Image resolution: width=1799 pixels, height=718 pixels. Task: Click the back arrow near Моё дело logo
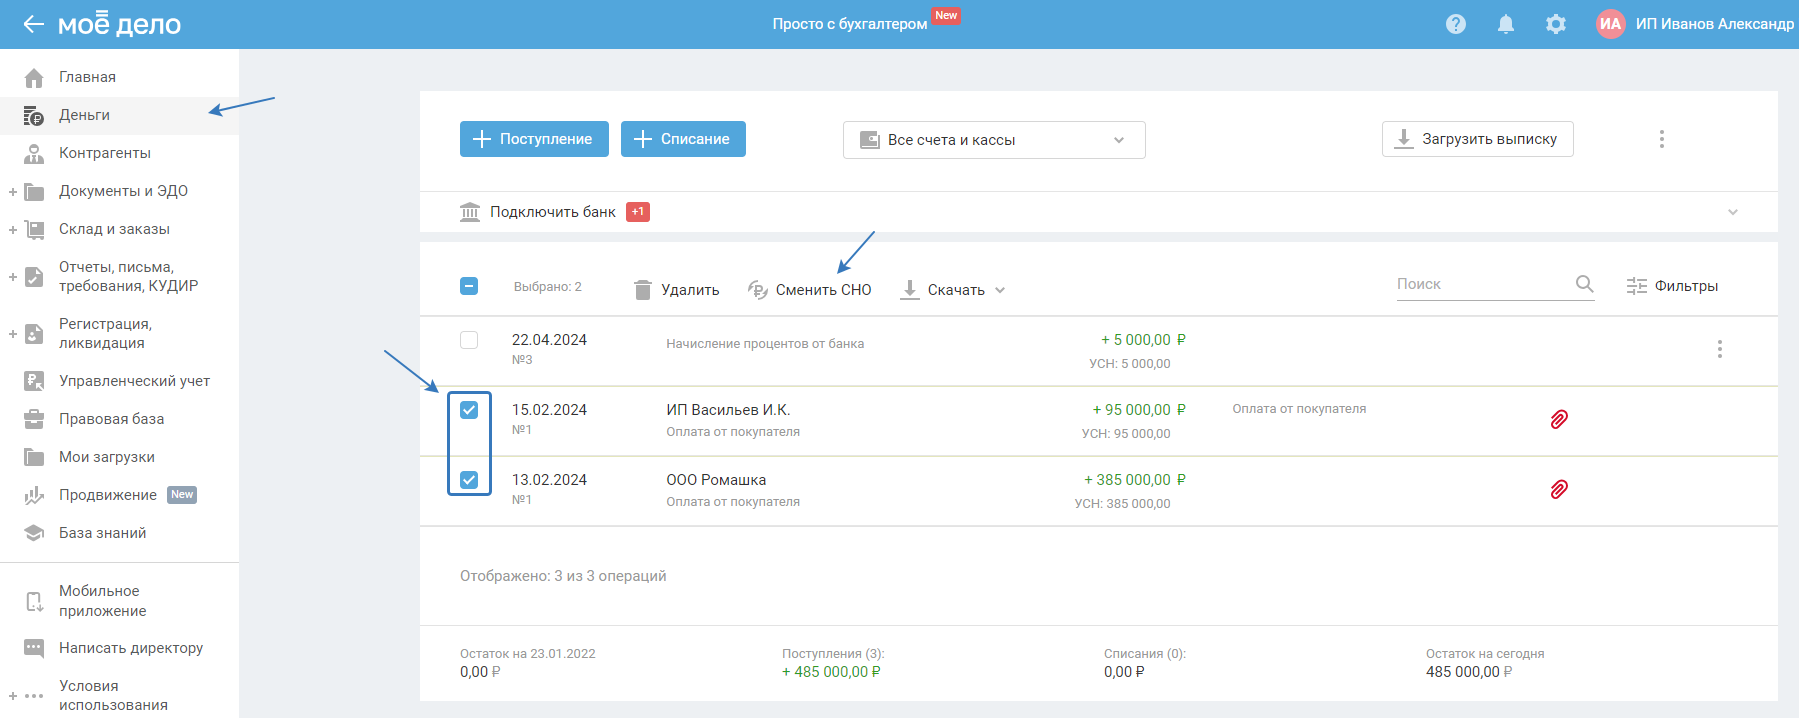point(34,24)
